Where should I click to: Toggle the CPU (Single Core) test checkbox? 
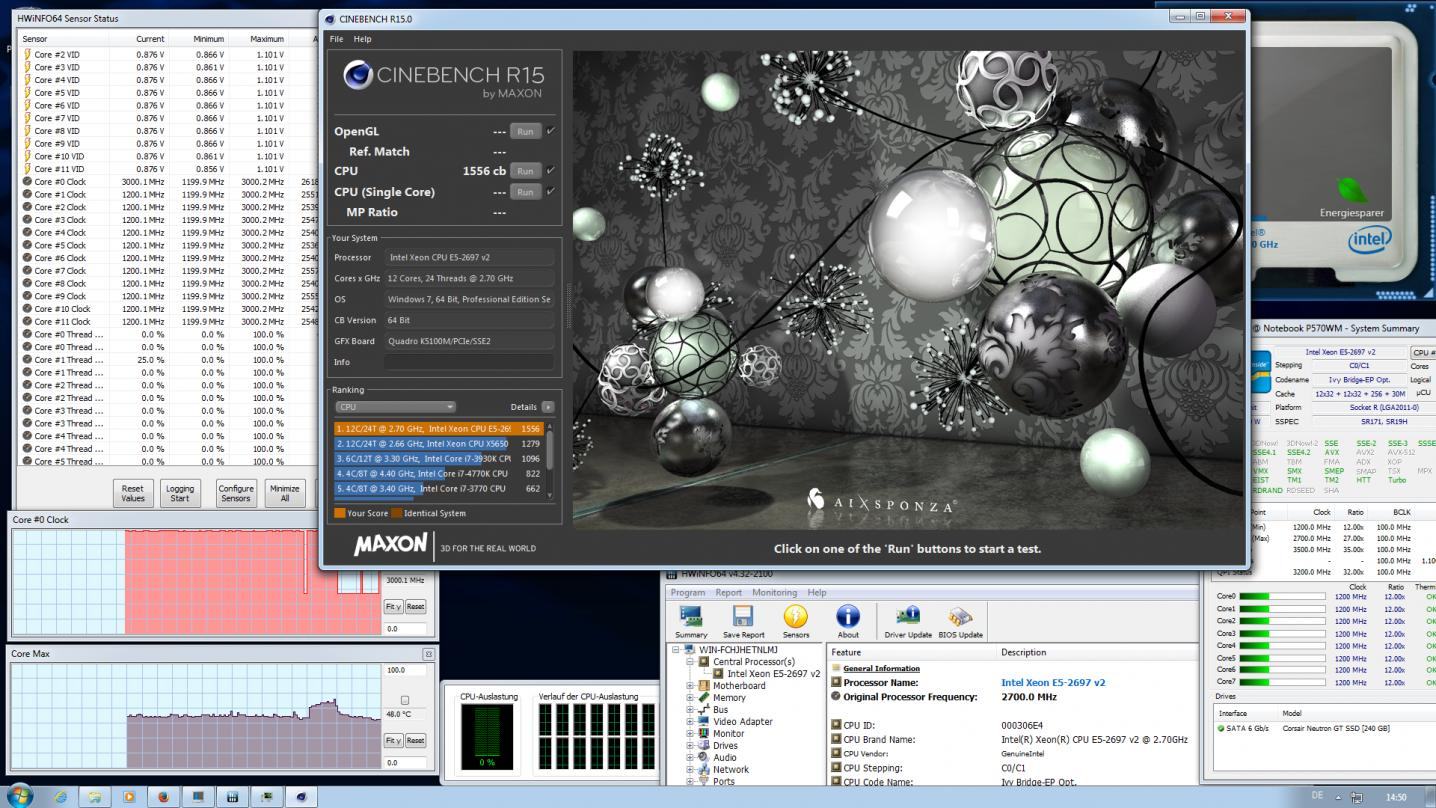click(x=551, y=191)
